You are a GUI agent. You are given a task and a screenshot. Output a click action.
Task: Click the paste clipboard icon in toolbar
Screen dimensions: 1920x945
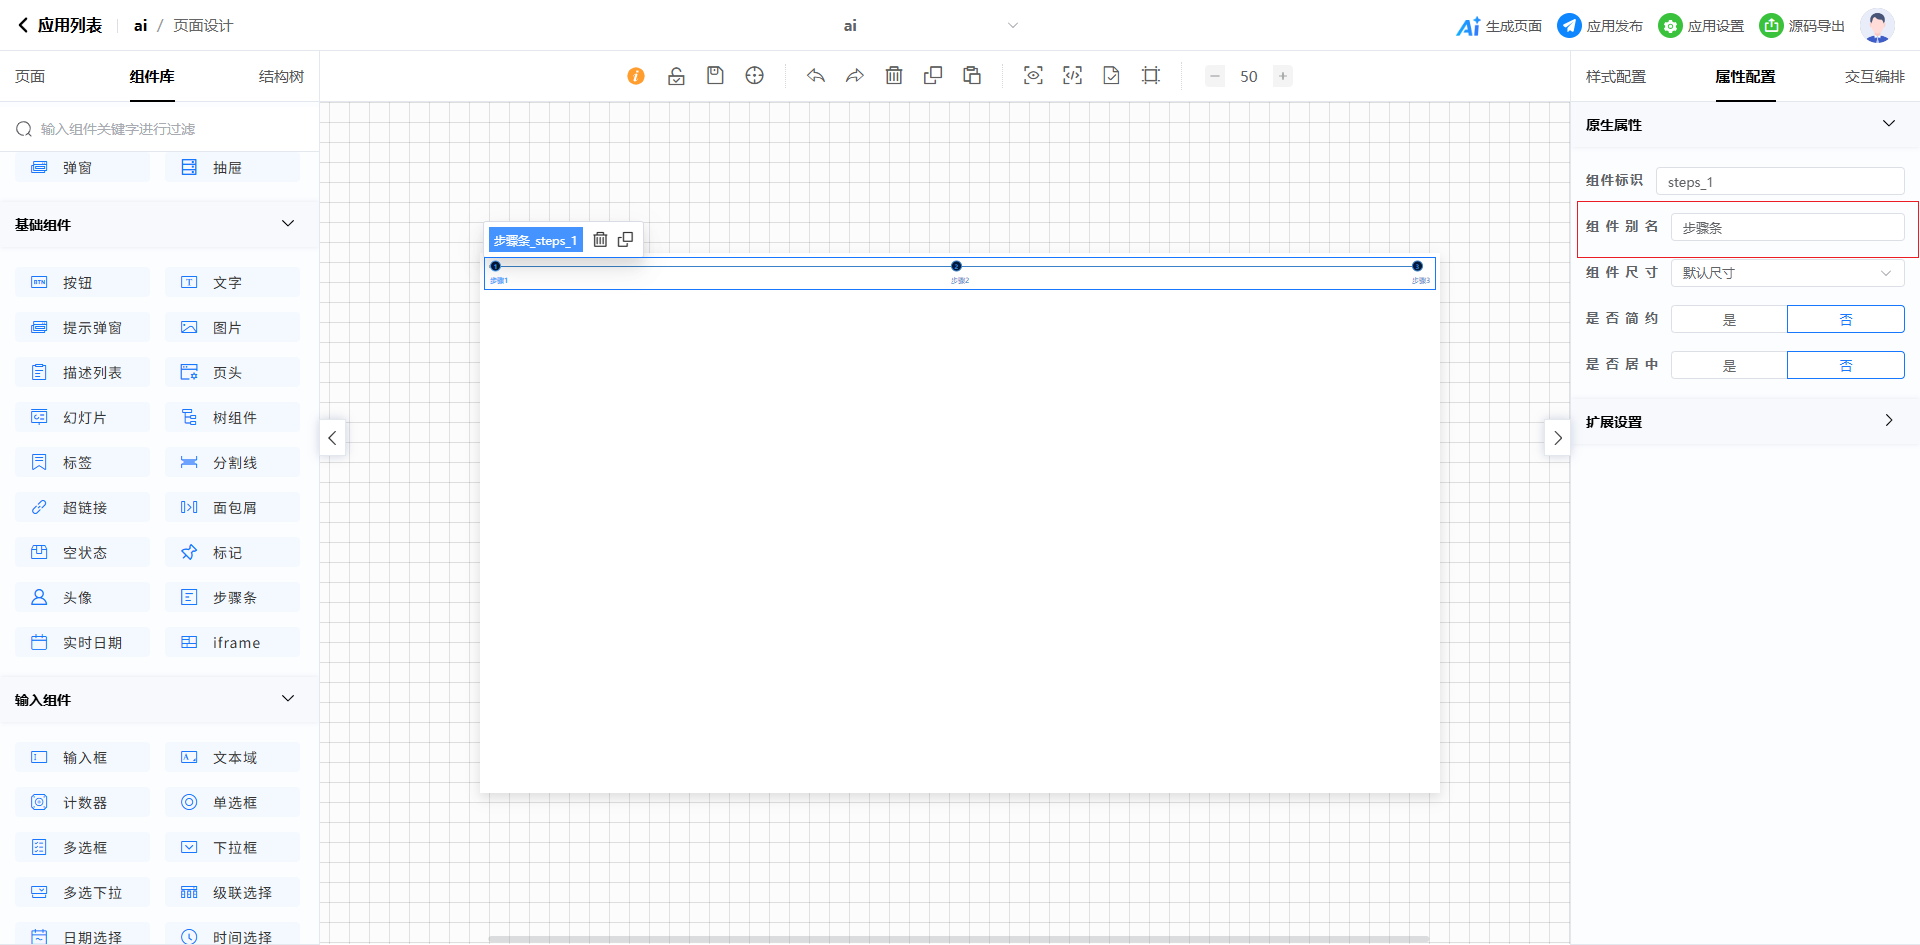click(972, 76)
